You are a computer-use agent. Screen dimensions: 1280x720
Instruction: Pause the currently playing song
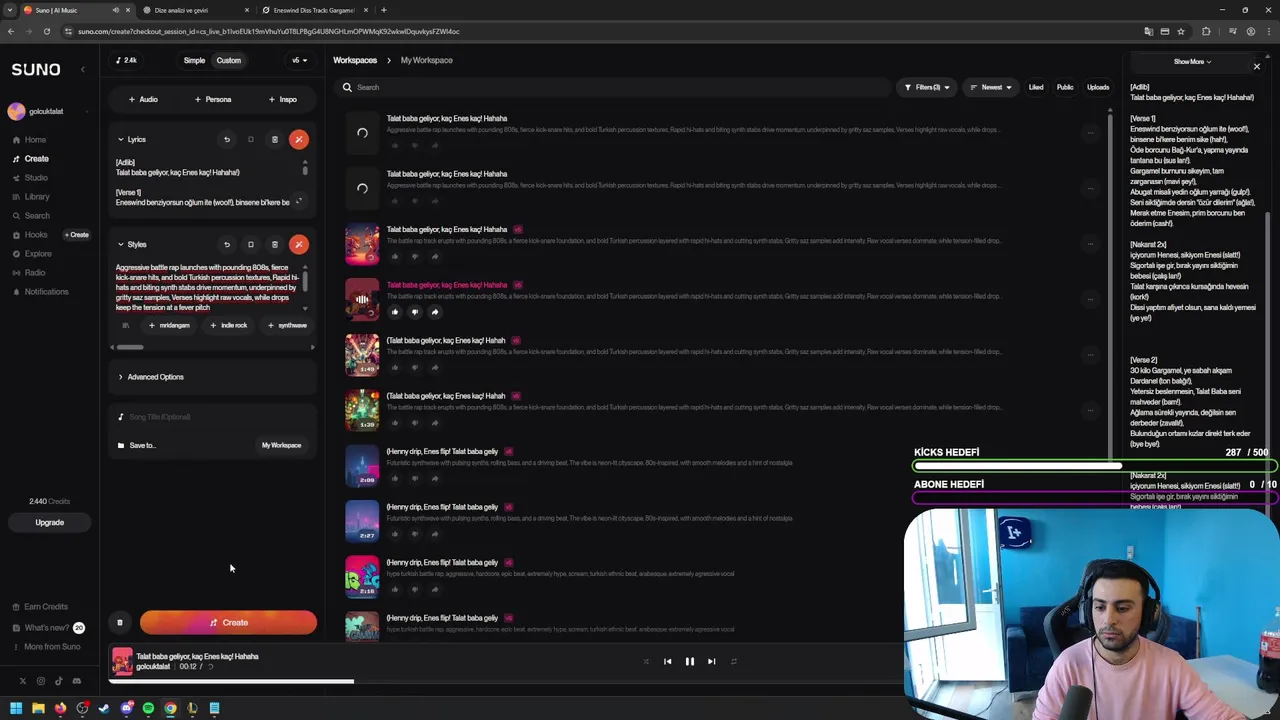[689, 661]
